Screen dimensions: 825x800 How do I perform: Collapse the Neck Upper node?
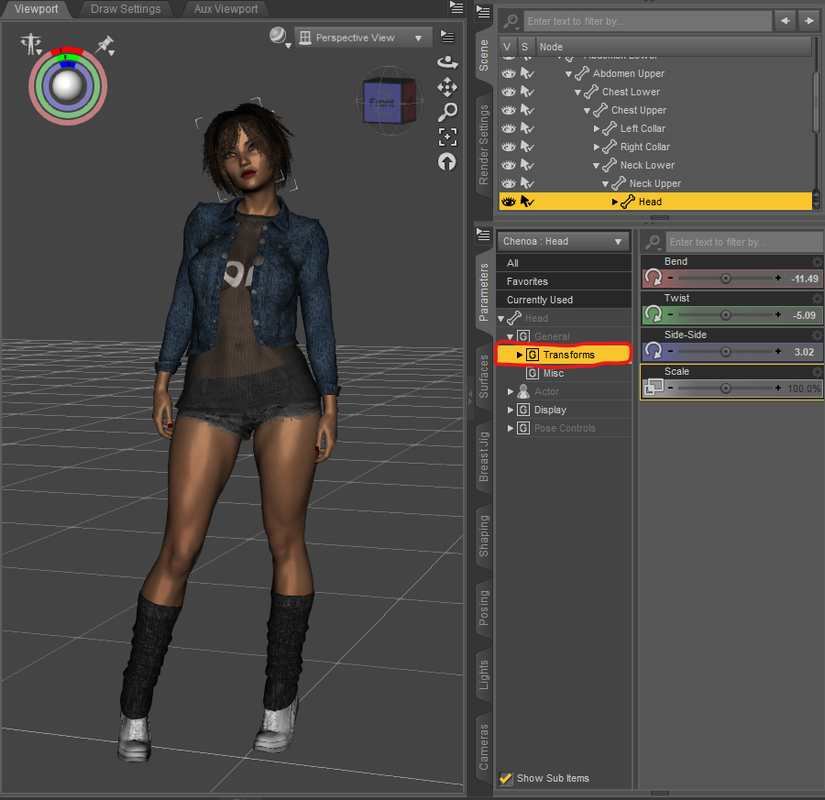(606, 184)
